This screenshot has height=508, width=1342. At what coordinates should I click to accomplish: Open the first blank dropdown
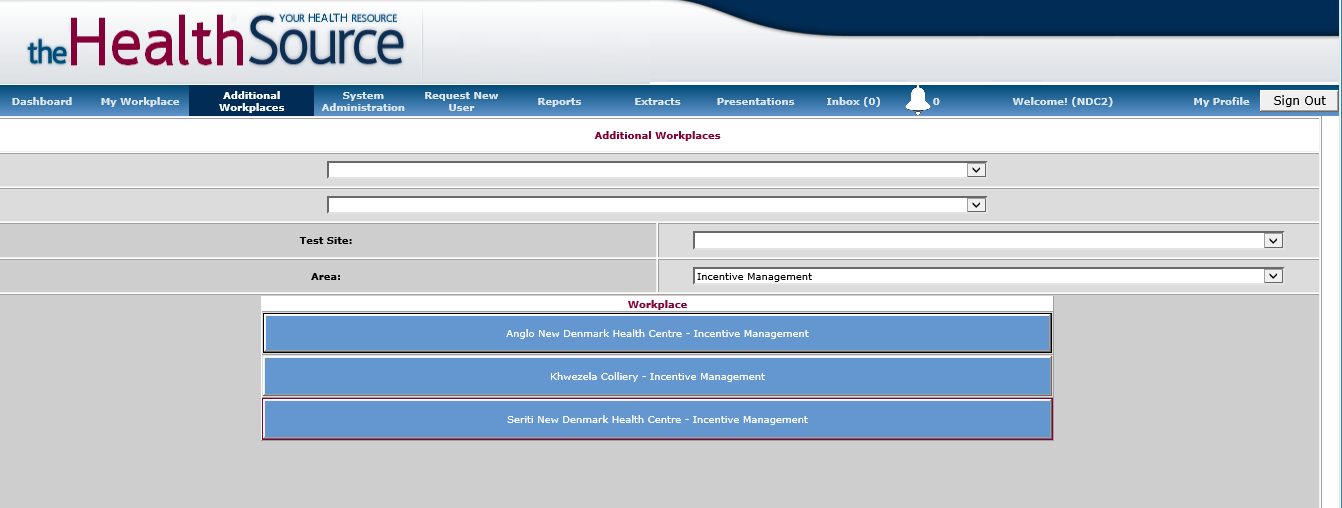tap(657, 170)
